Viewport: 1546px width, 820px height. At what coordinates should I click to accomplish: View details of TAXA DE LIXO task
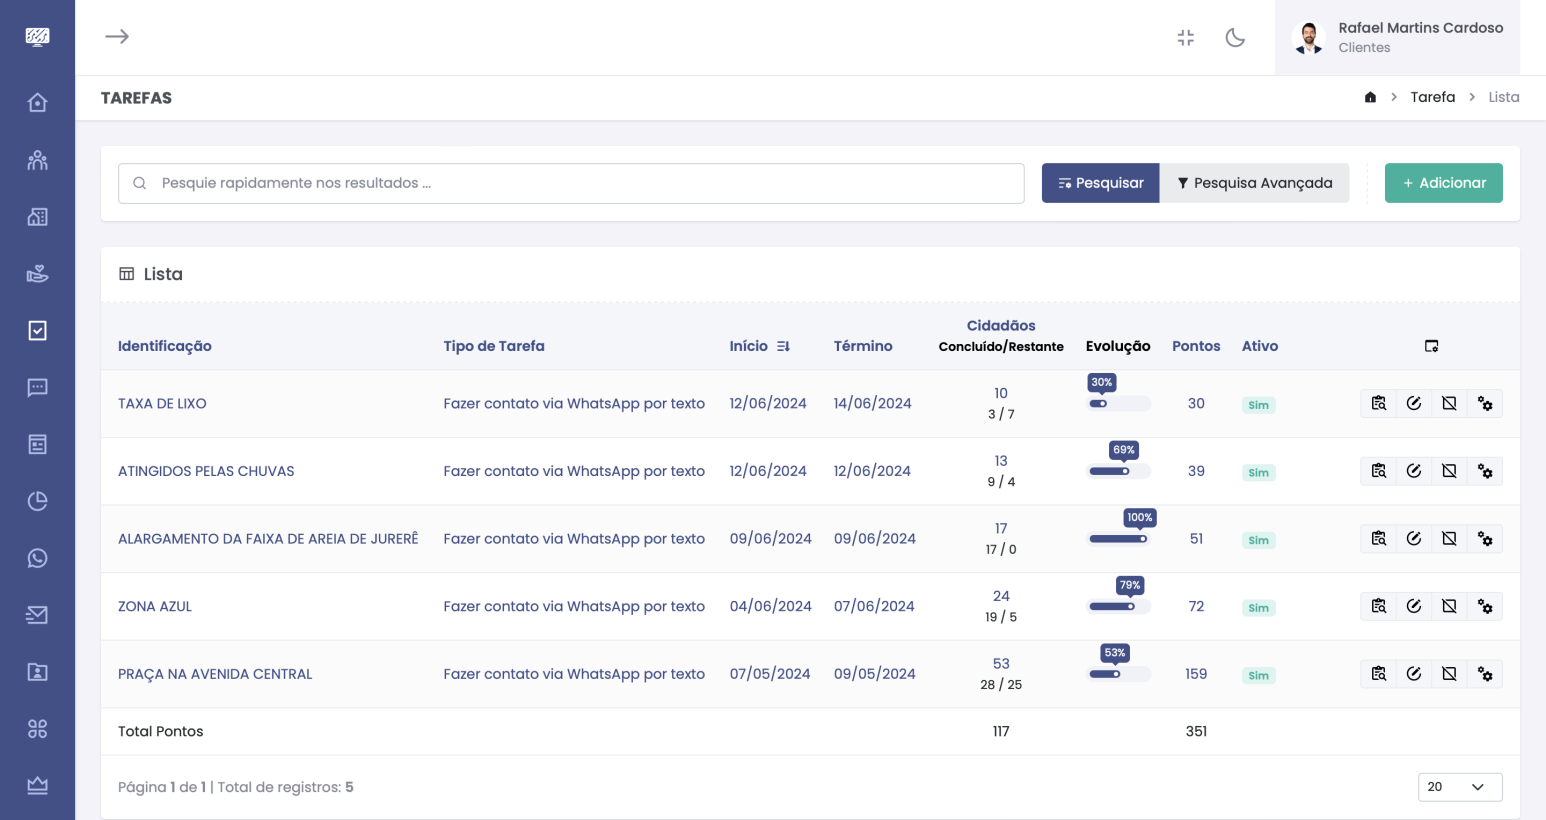coord(1378,404)
